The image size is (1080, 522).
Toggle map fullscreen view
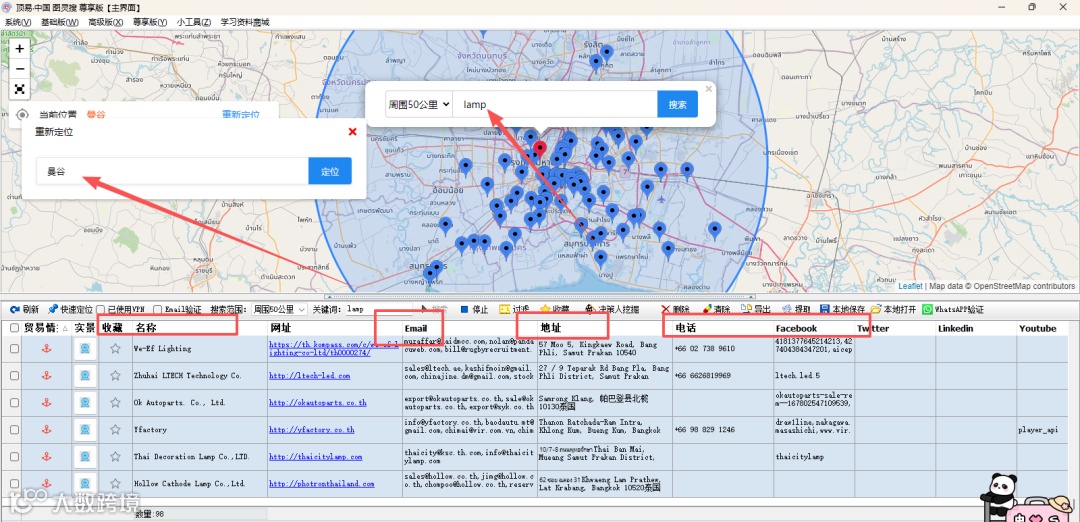(x=20, y=89)
